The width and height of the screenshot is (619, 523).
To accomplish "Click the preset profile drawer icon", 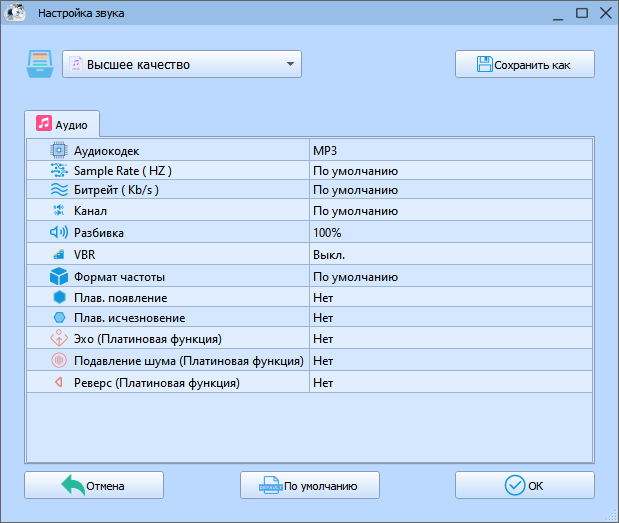I will tap(40, 64).
